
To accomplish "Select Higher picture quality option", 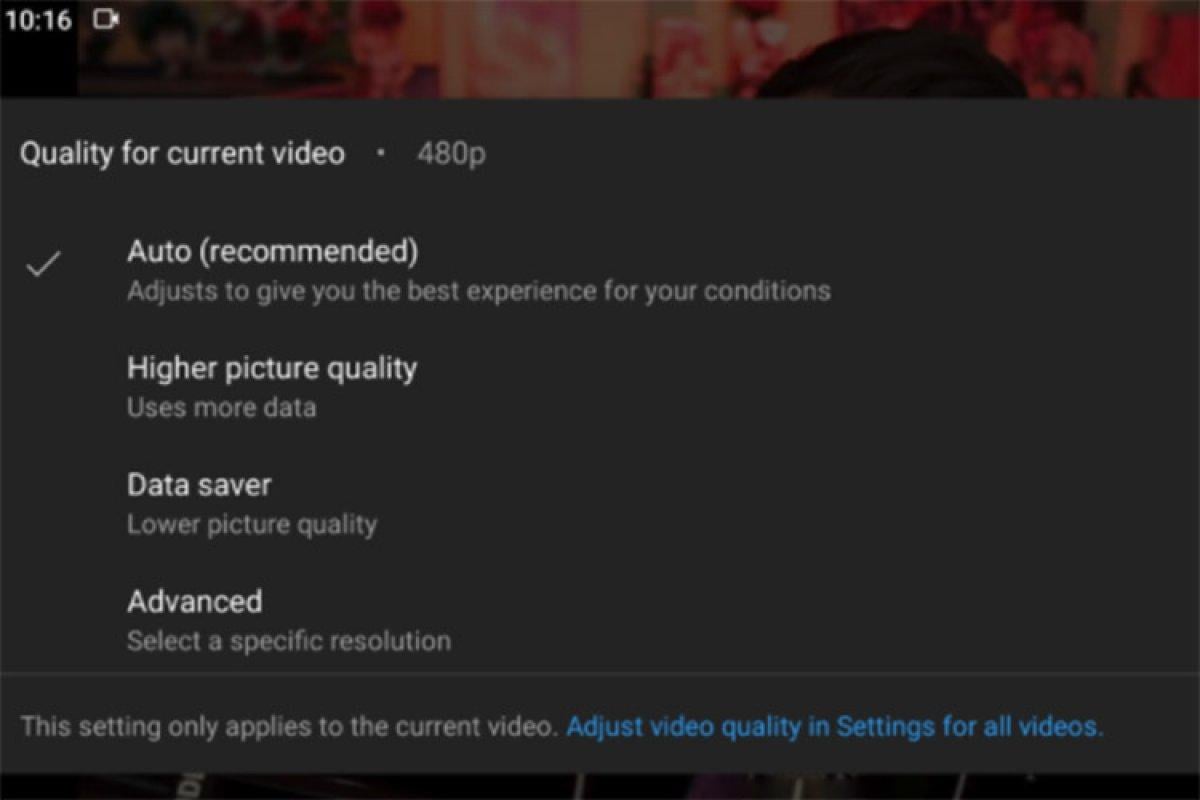I will click(x=272, y=368).
